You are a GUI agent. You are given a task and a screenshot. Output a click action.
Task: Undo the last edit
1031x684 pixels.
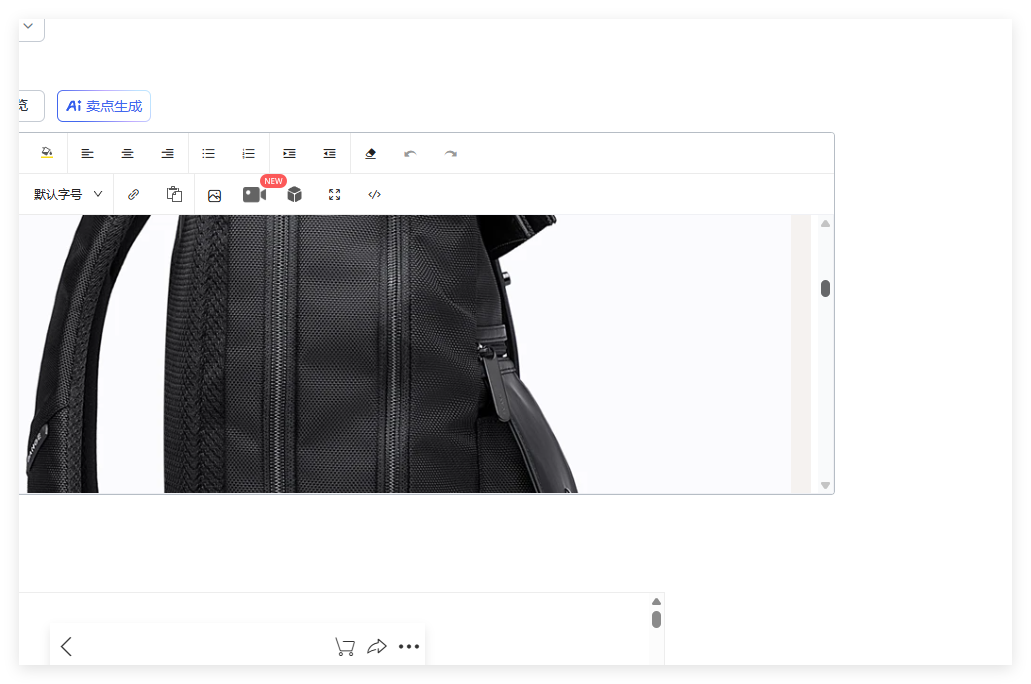tap(410, 153)
